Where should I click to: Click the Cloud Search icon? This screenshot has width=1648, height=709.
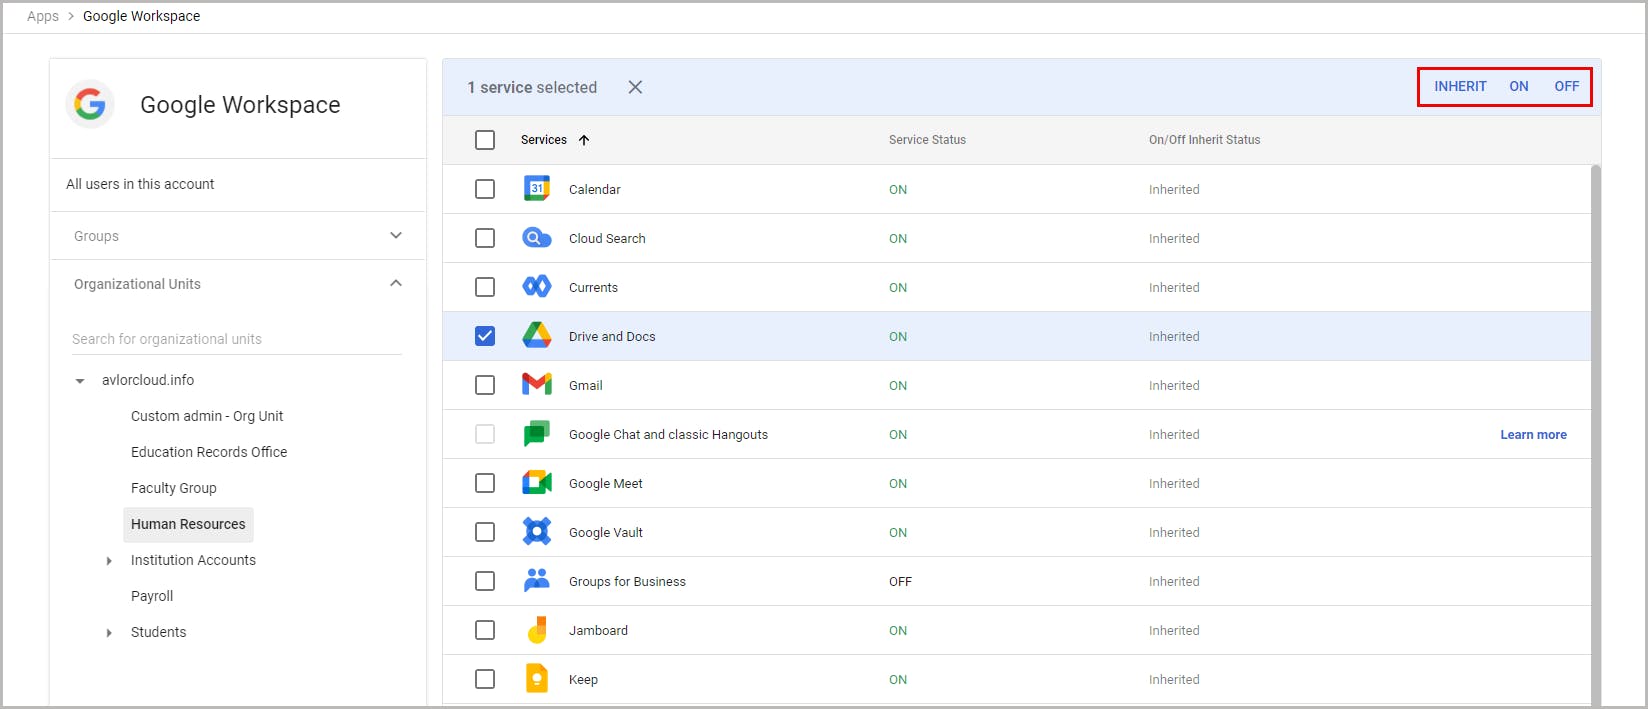537,238
